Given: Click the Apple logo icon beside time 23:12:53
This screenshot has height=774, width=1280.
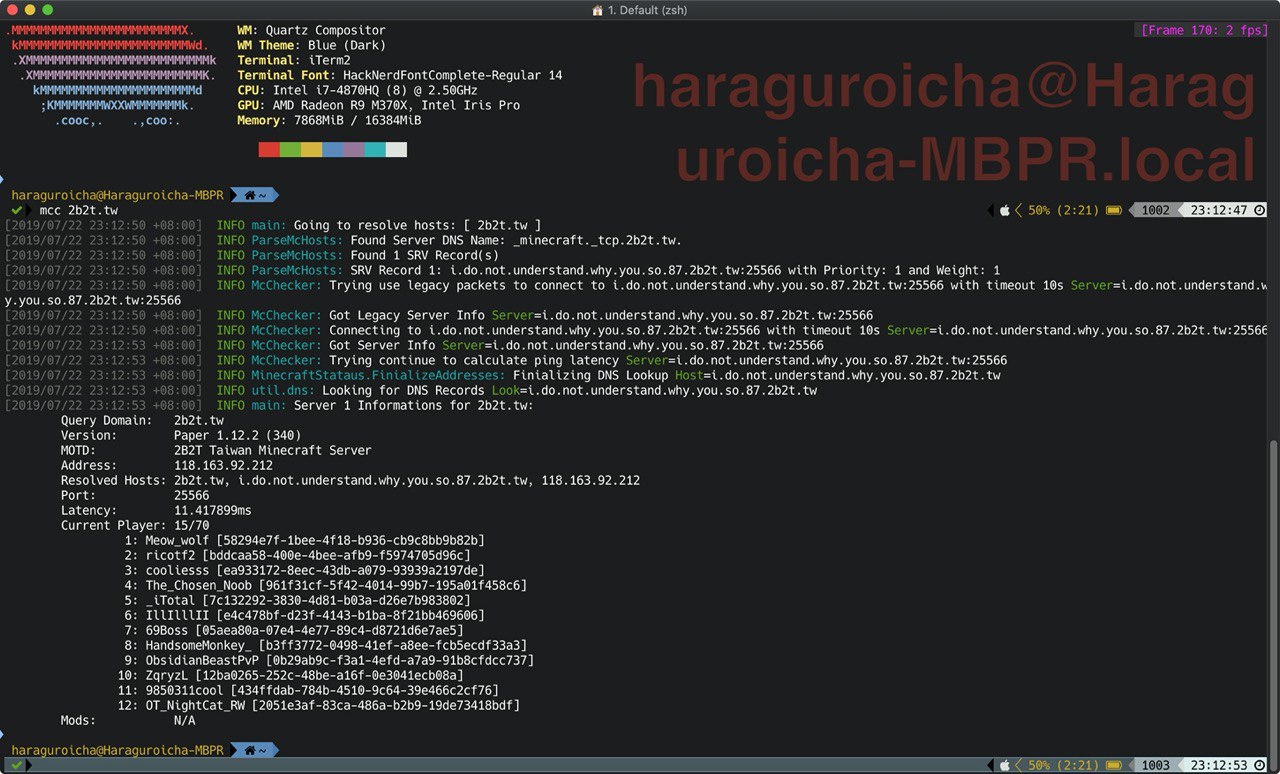Looking at the screenshot, I should pos(1005,765).
